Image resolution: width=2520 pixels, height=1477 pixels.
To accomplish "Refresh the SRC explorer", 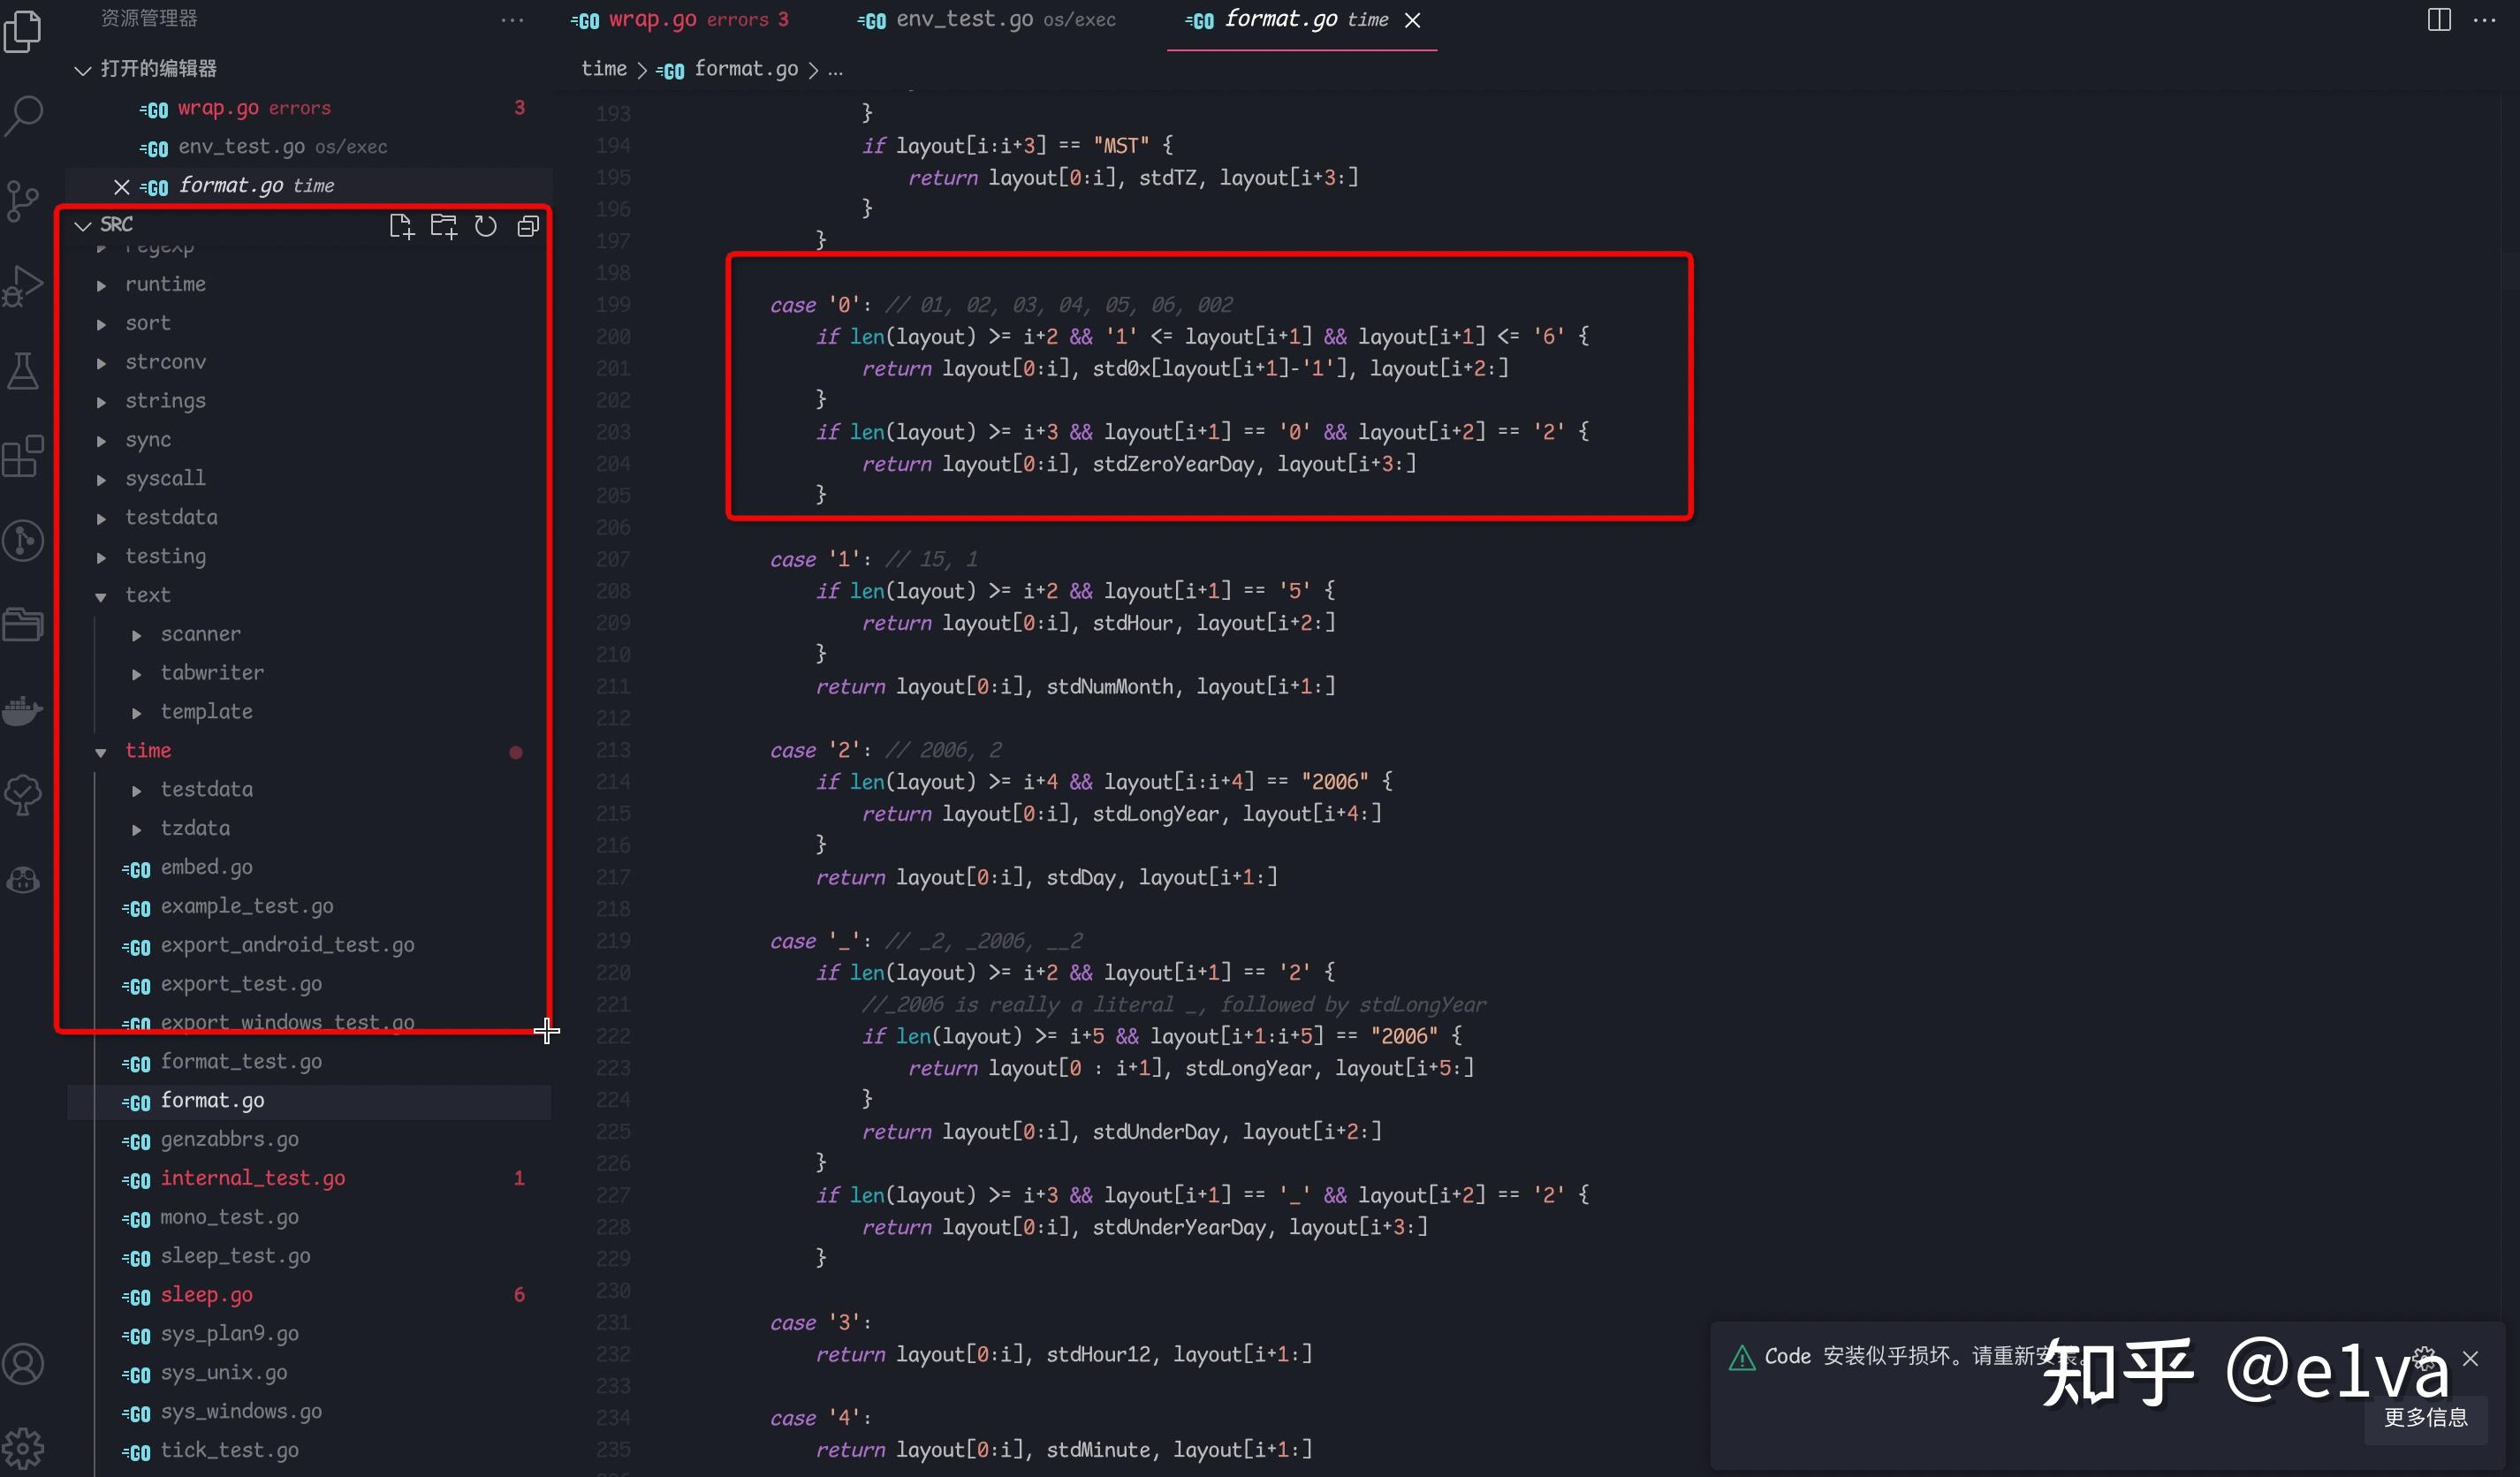I will [486, 226].
